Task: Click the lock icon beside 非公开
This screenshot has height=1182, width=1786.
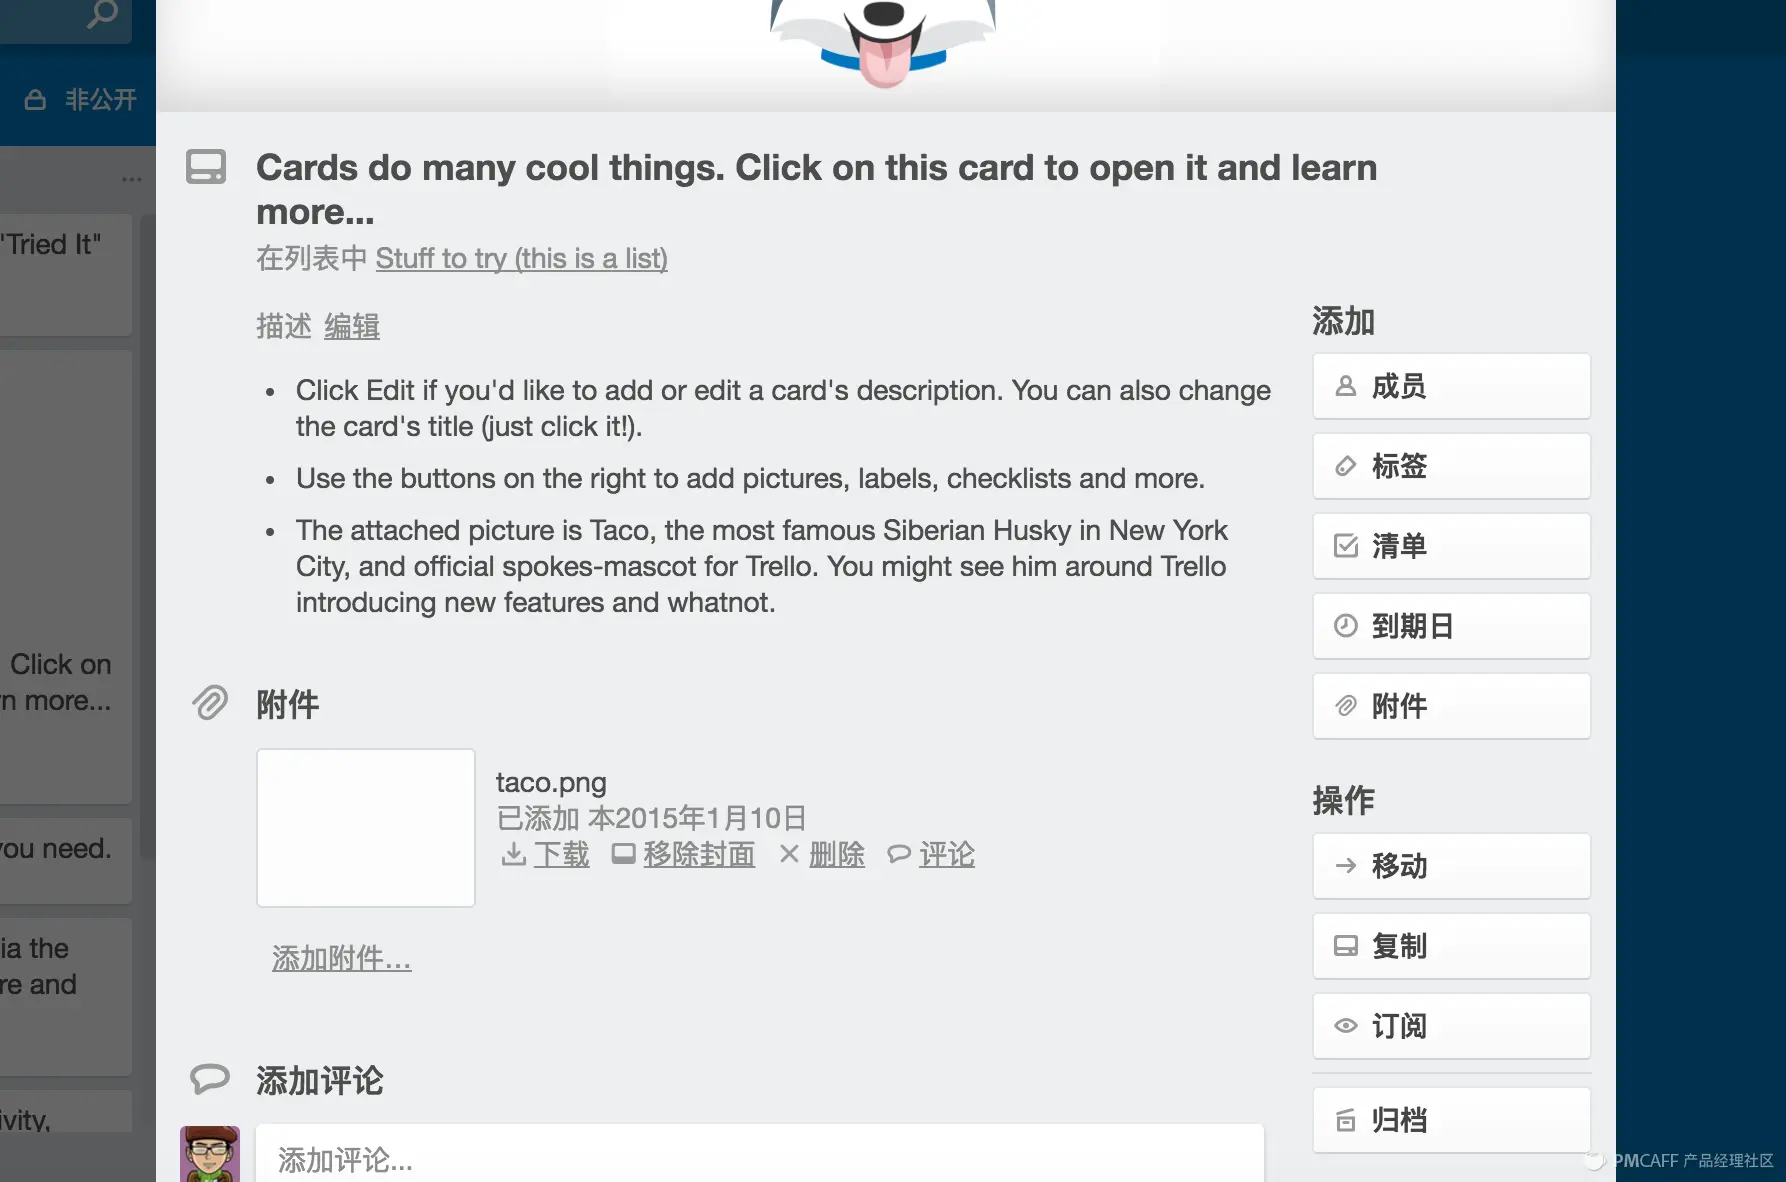Action: (x=35, y=100)
